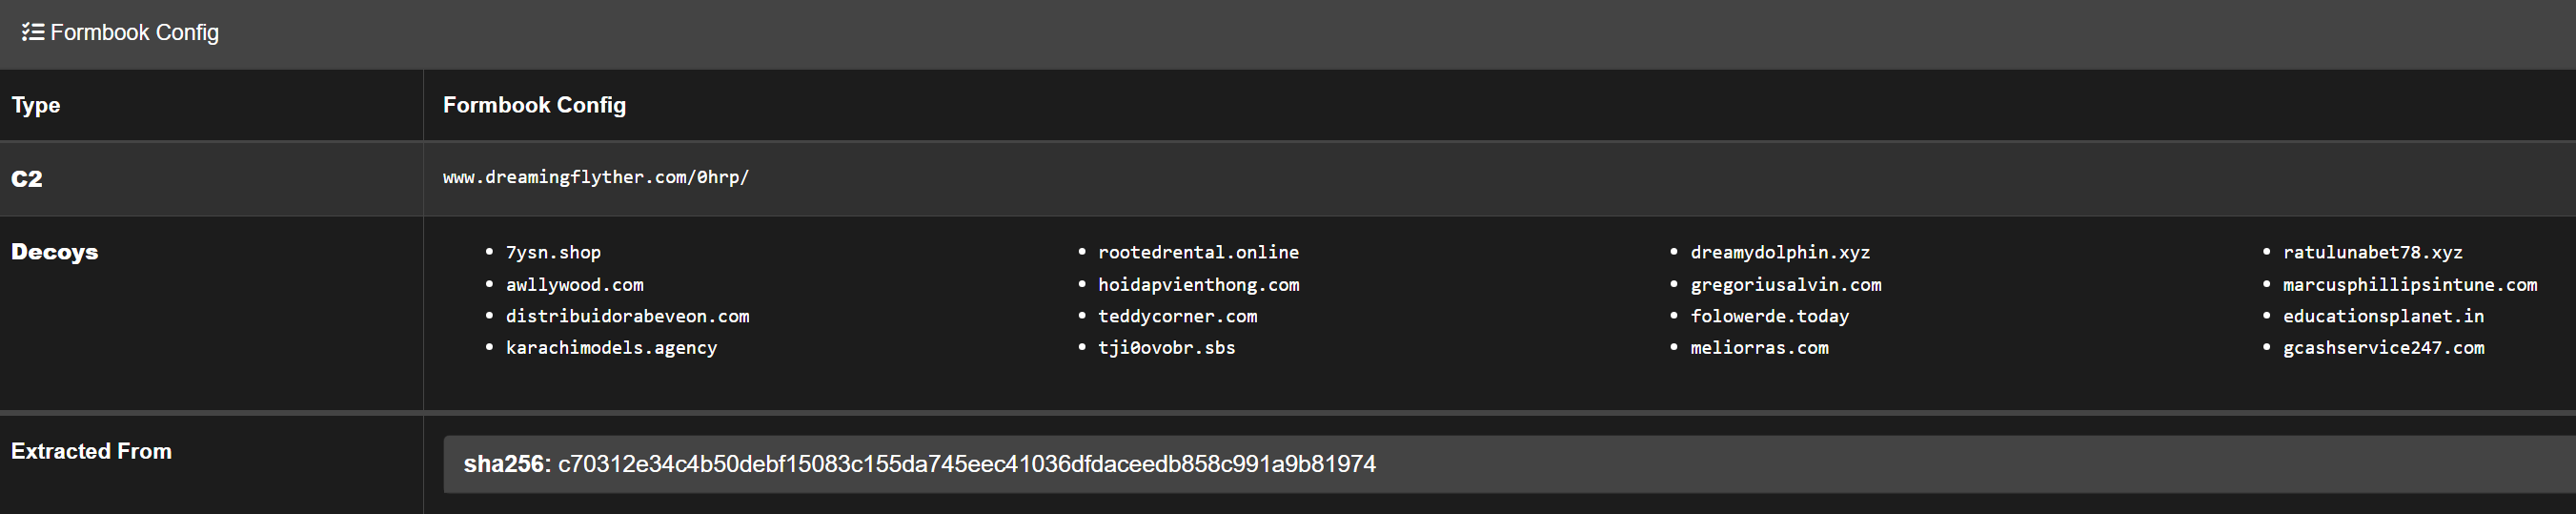Select decoy folowerde.today
The image size is (2576, 514).
1769,316
